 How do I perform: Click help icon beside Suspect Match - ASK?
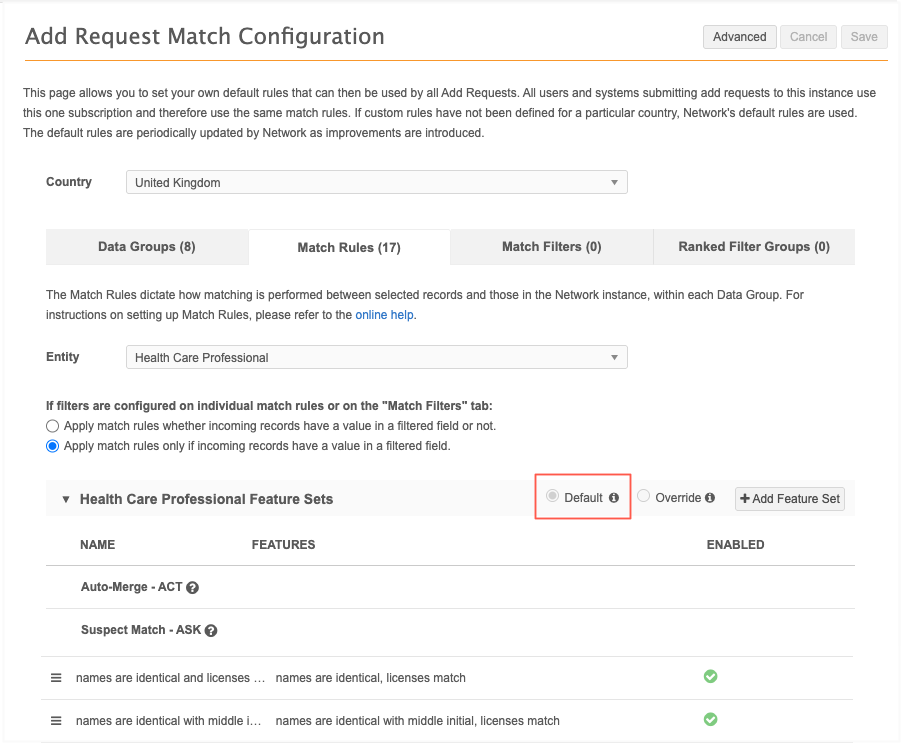[211, 630]
